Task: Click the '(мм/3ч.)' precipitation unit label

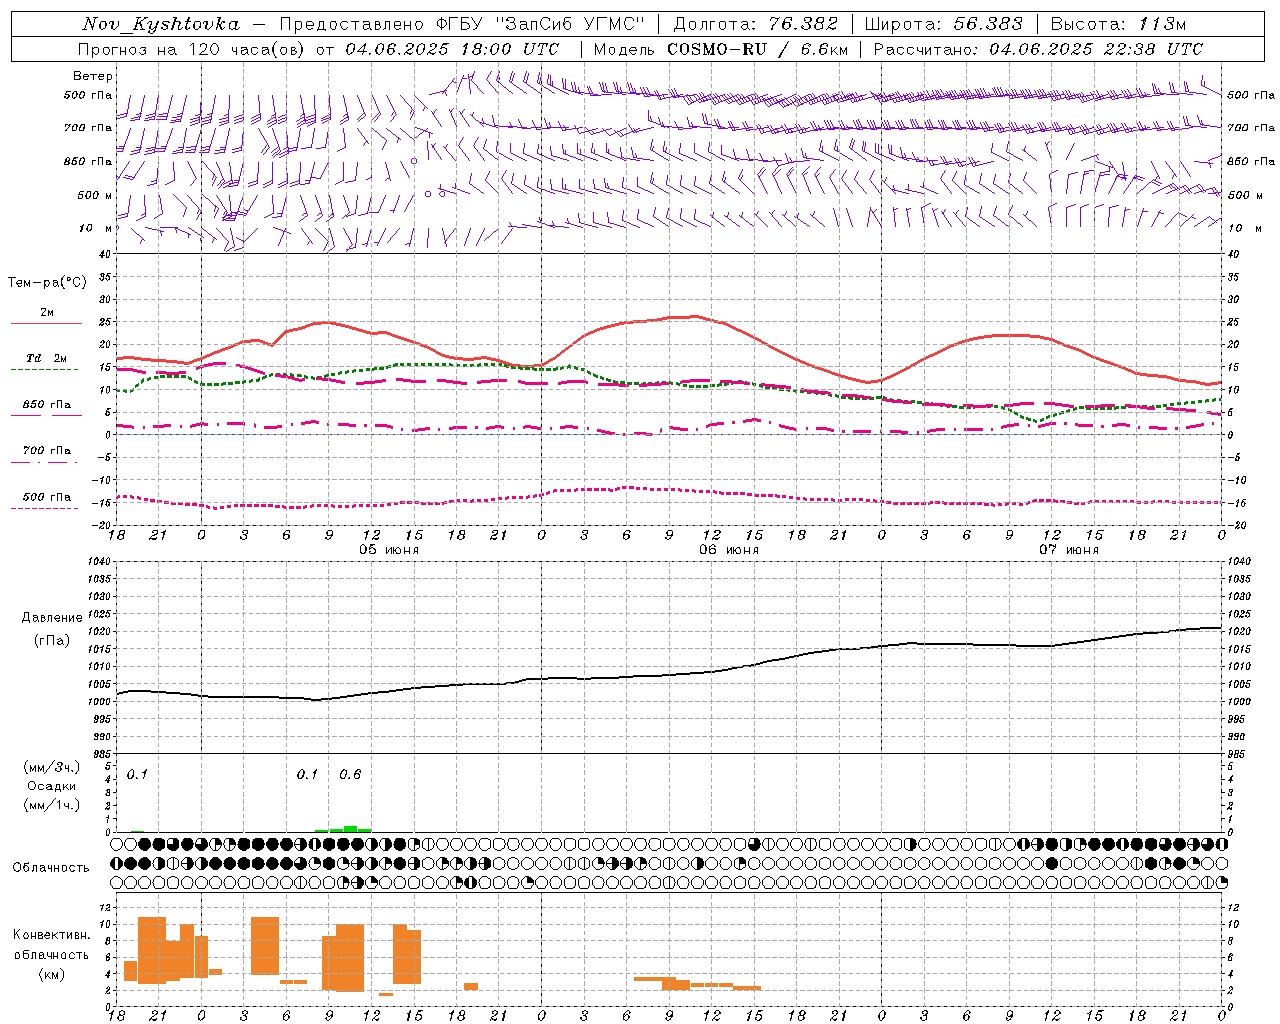Action: [52, 767]
